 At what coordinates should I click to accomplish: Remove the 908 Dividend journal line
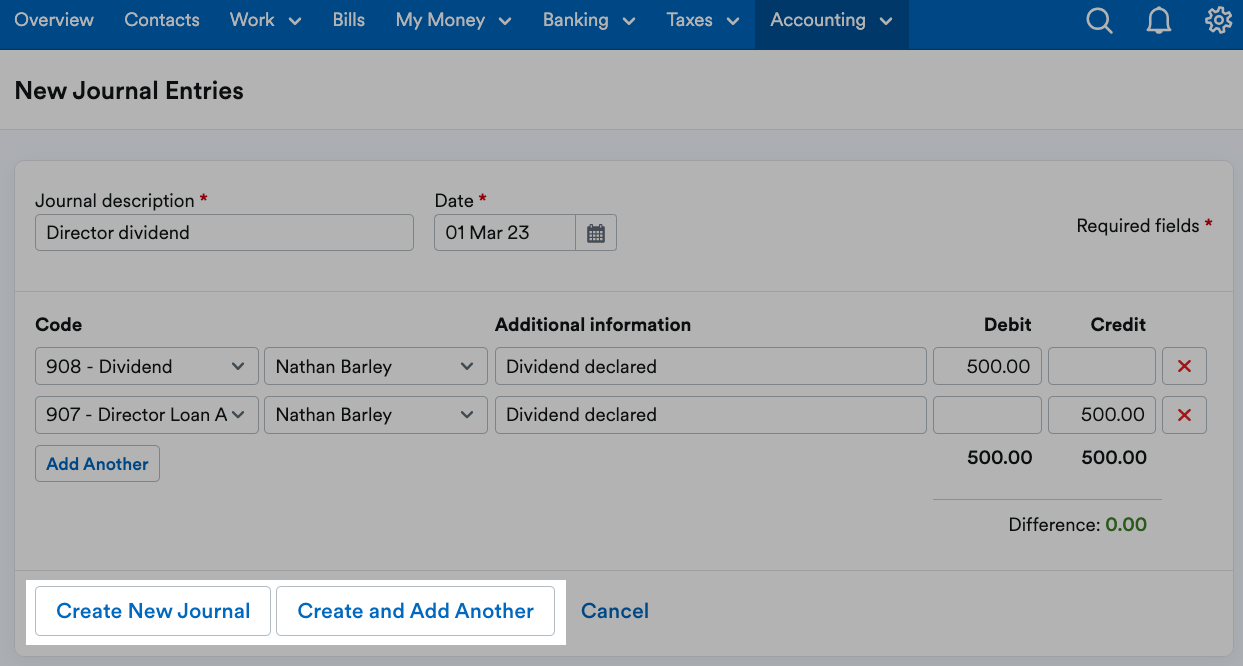pos(1184,366)
